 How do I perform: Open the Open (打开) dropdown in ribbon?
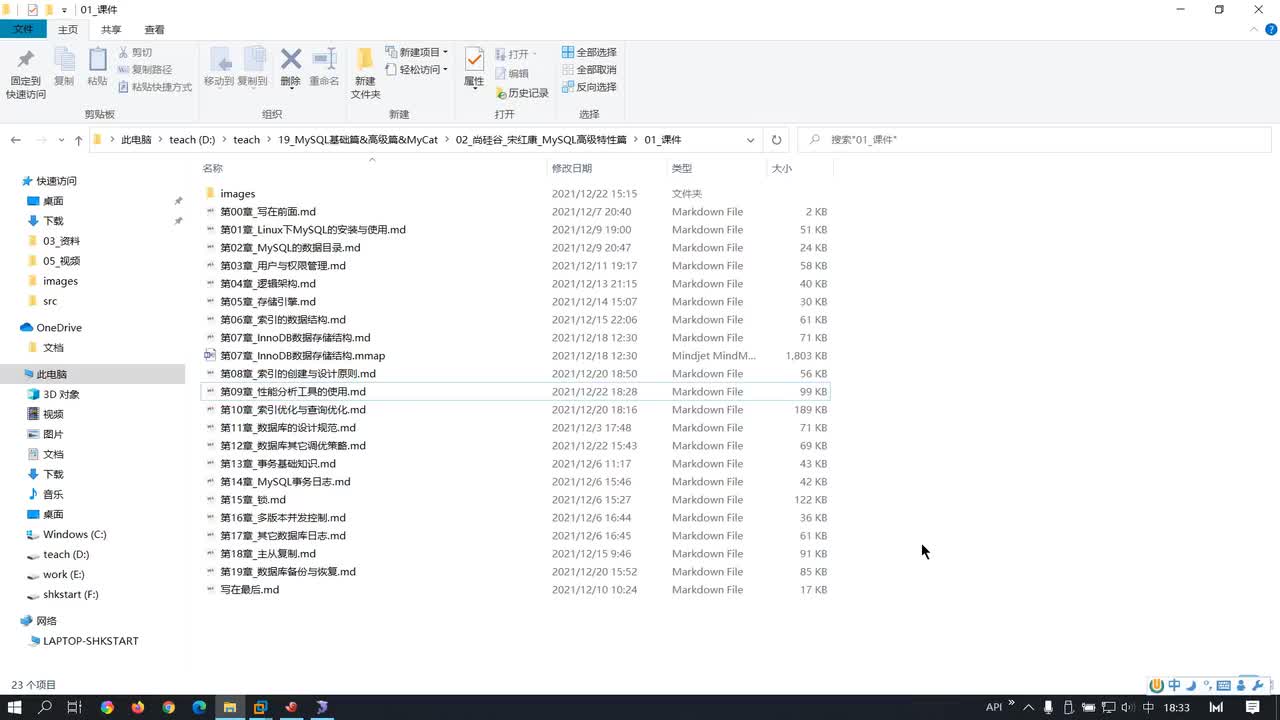516,53
